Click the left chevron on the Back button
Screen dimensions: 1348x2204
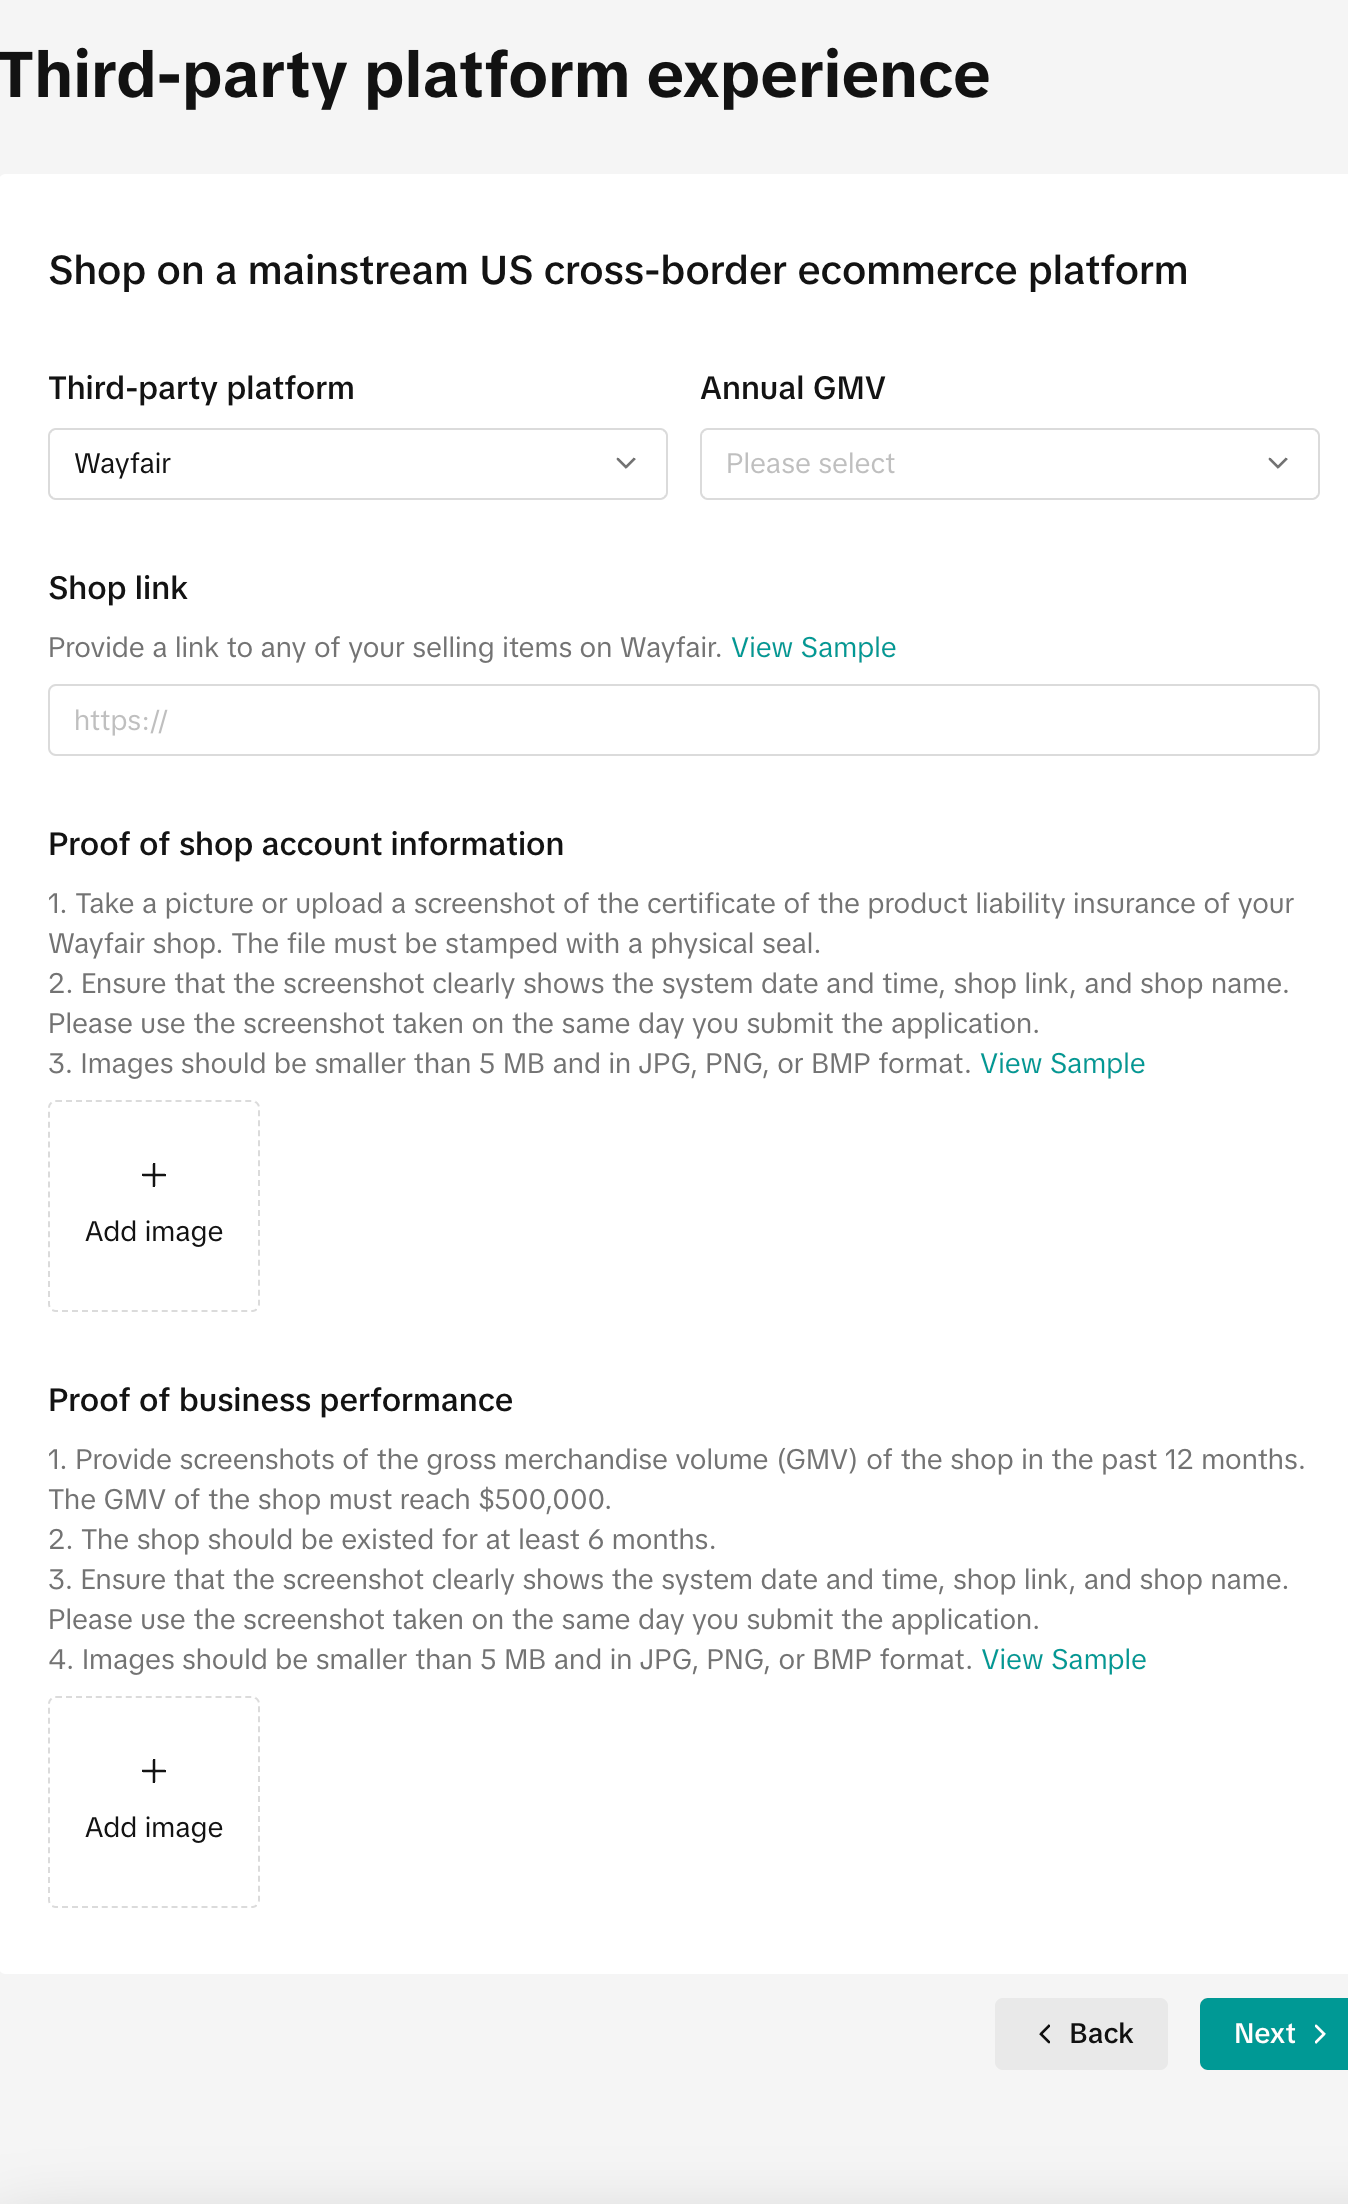tap(1045, 2034)
